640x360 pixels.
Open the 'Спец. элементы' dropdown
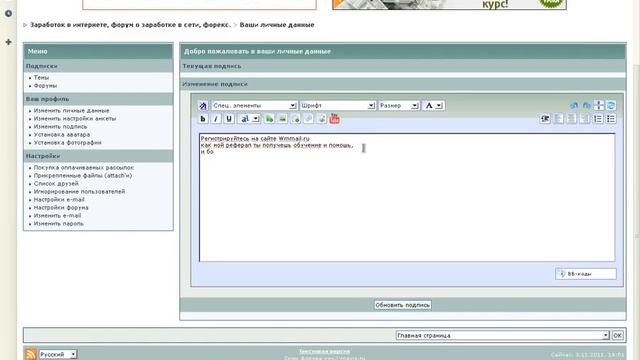254,106
